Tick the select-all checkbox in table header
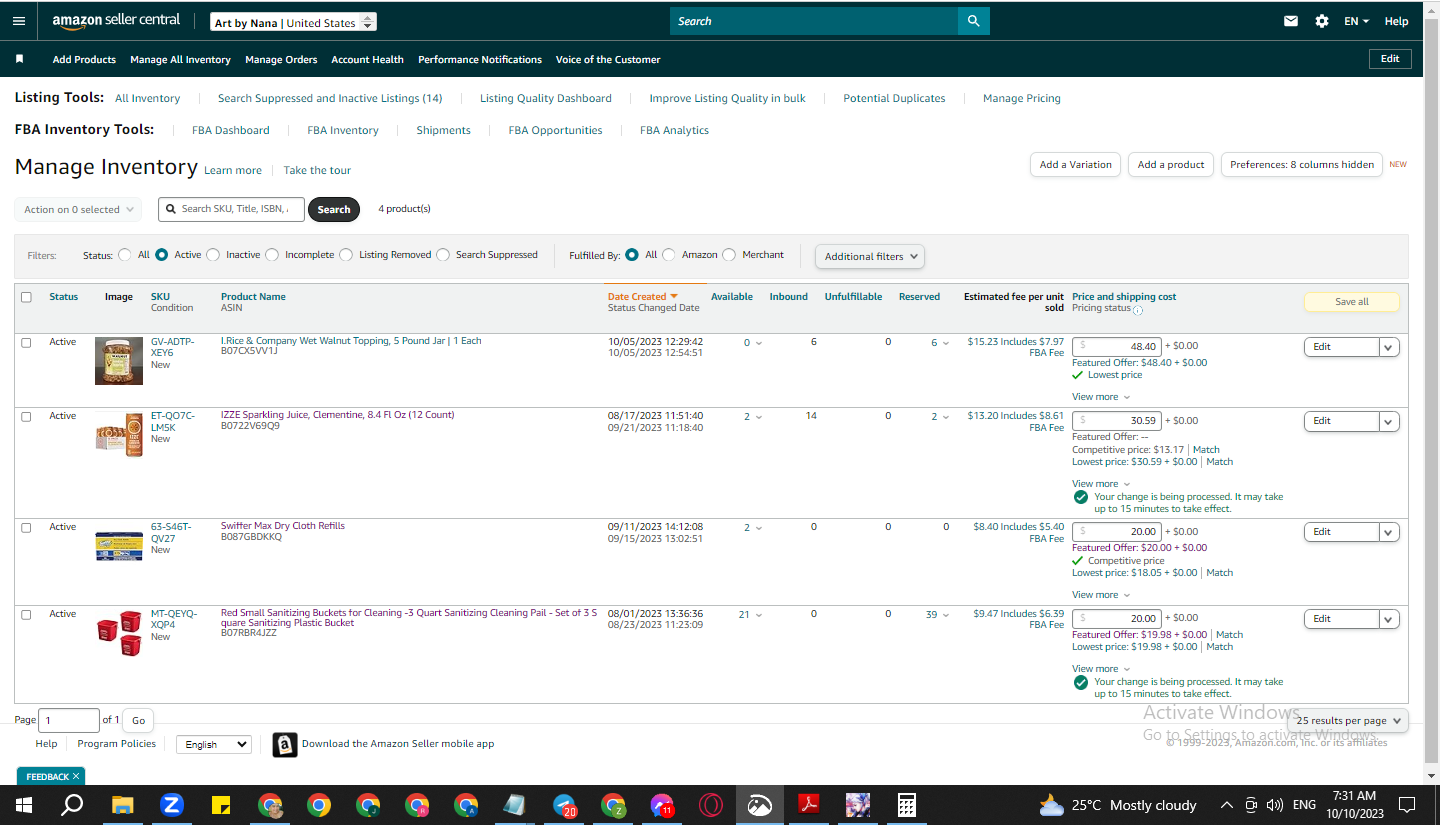Image resolution: width=1440 pixels, height=825 pixels. 26,297
